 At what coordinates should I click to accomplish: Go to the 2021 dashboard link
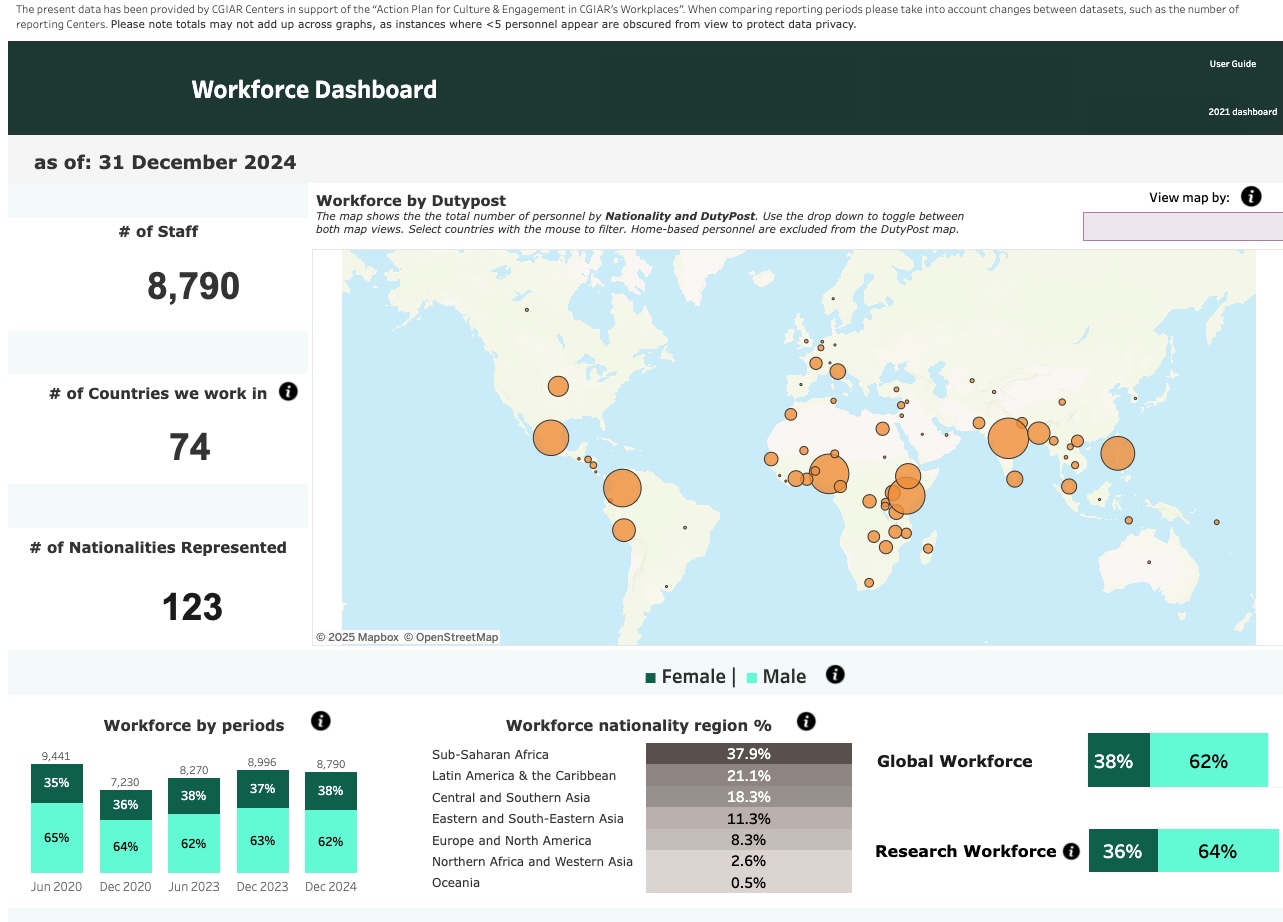click(1242, 112)
